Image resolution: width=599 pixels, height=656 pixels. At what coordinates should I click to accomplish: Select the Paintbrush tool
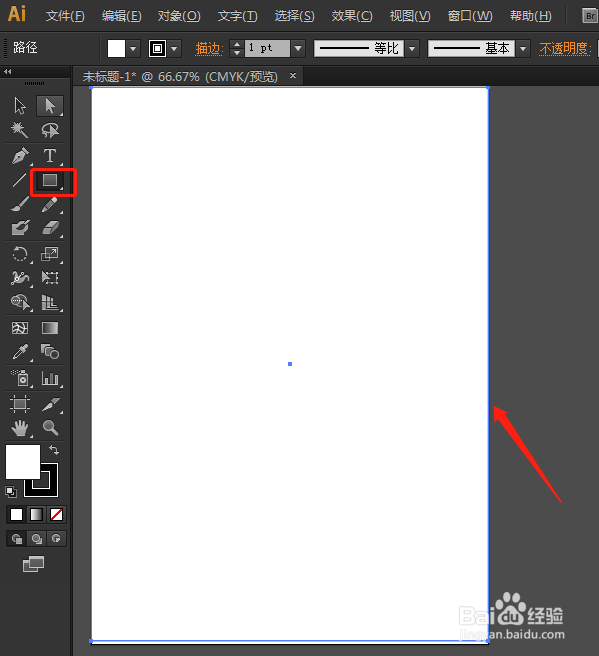tap(20, 205)
